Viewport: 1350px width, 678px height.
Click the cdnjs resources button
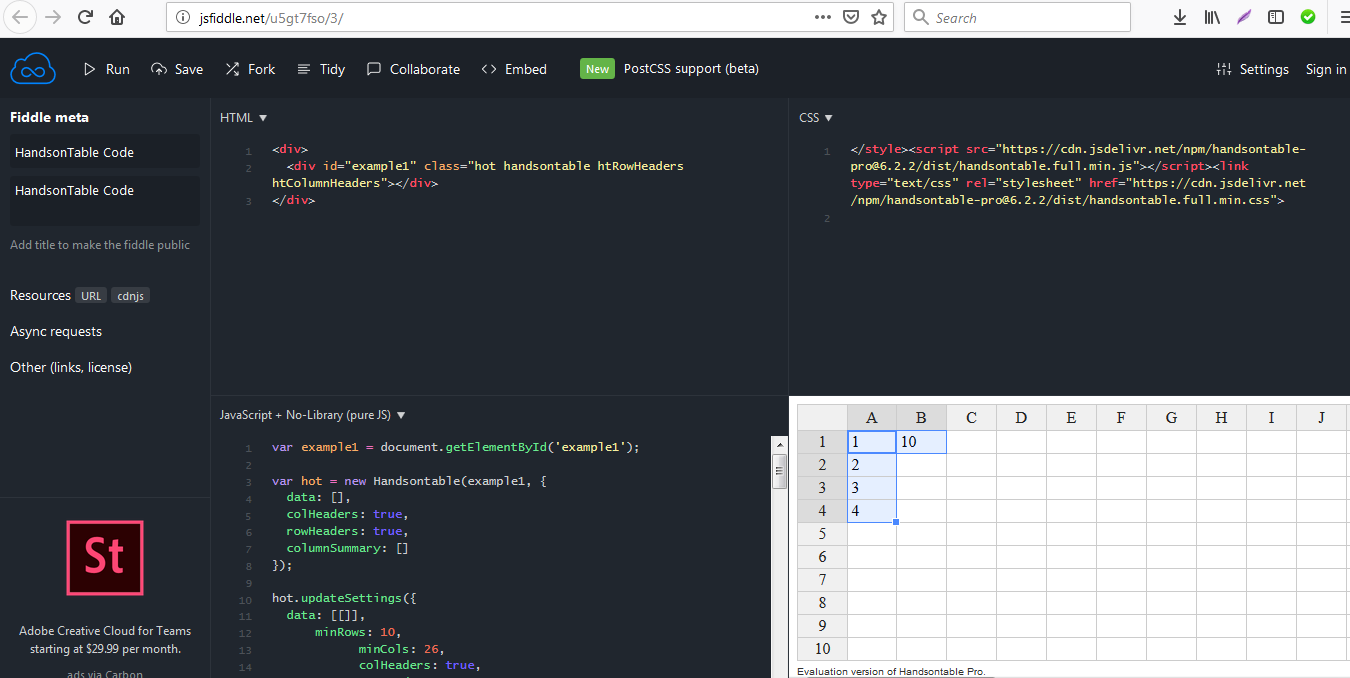[x=131, y=296]
